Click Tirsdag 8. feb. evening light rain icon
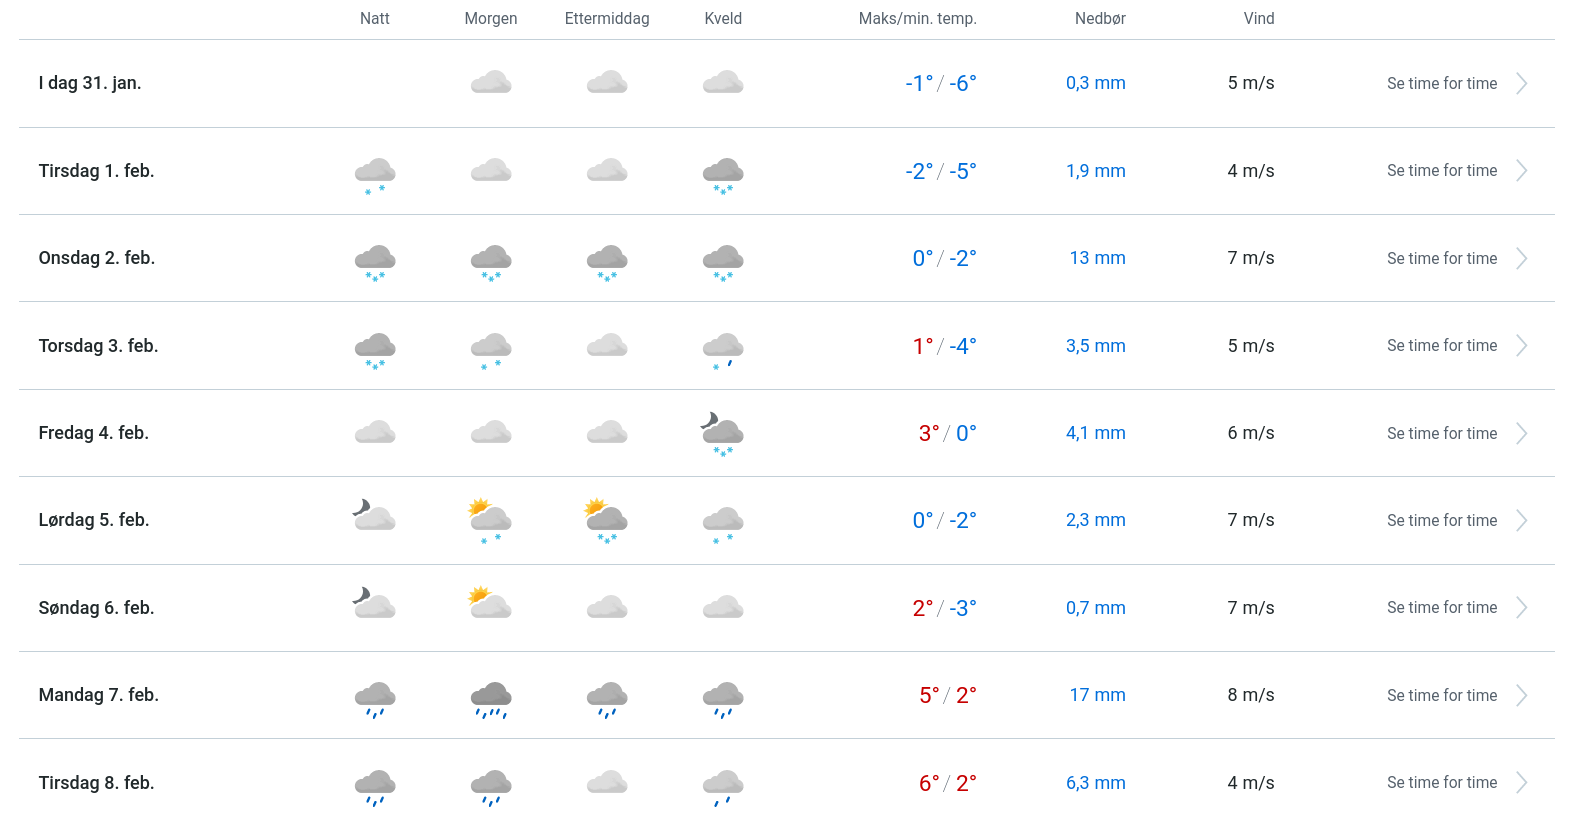Image resolution: width=1574 pixels, height=825 pixels. coord(723,786)
